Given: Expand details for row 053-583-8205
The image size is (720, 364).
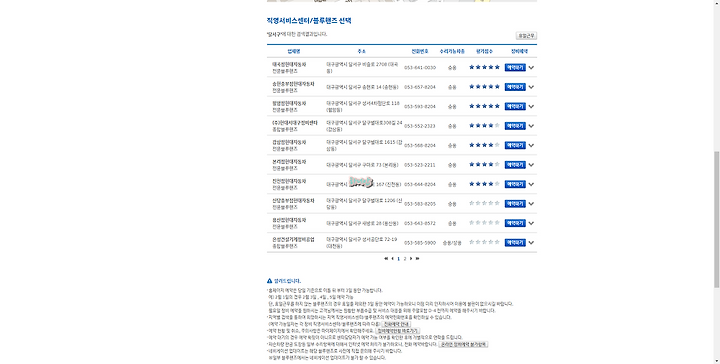Looking at the screenshot, I should [531, 204].
